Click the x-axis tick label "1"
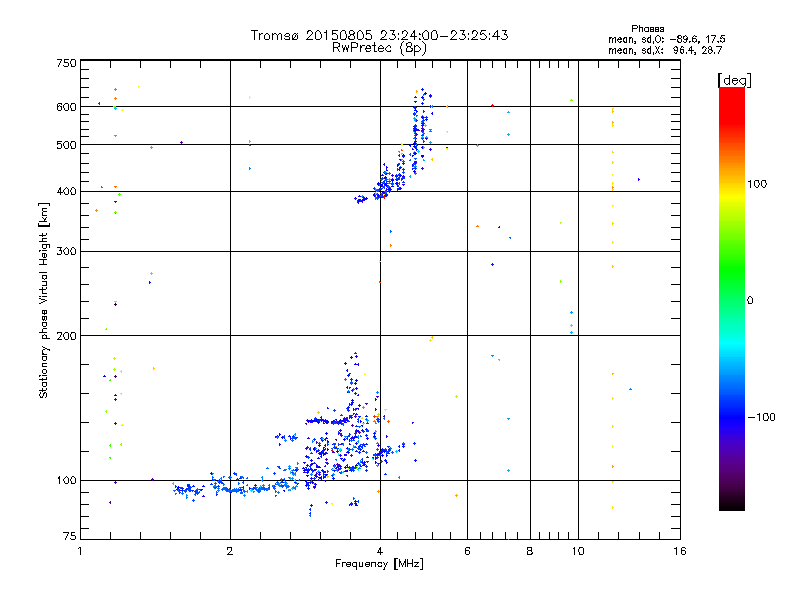 click(x=80, y=551)
